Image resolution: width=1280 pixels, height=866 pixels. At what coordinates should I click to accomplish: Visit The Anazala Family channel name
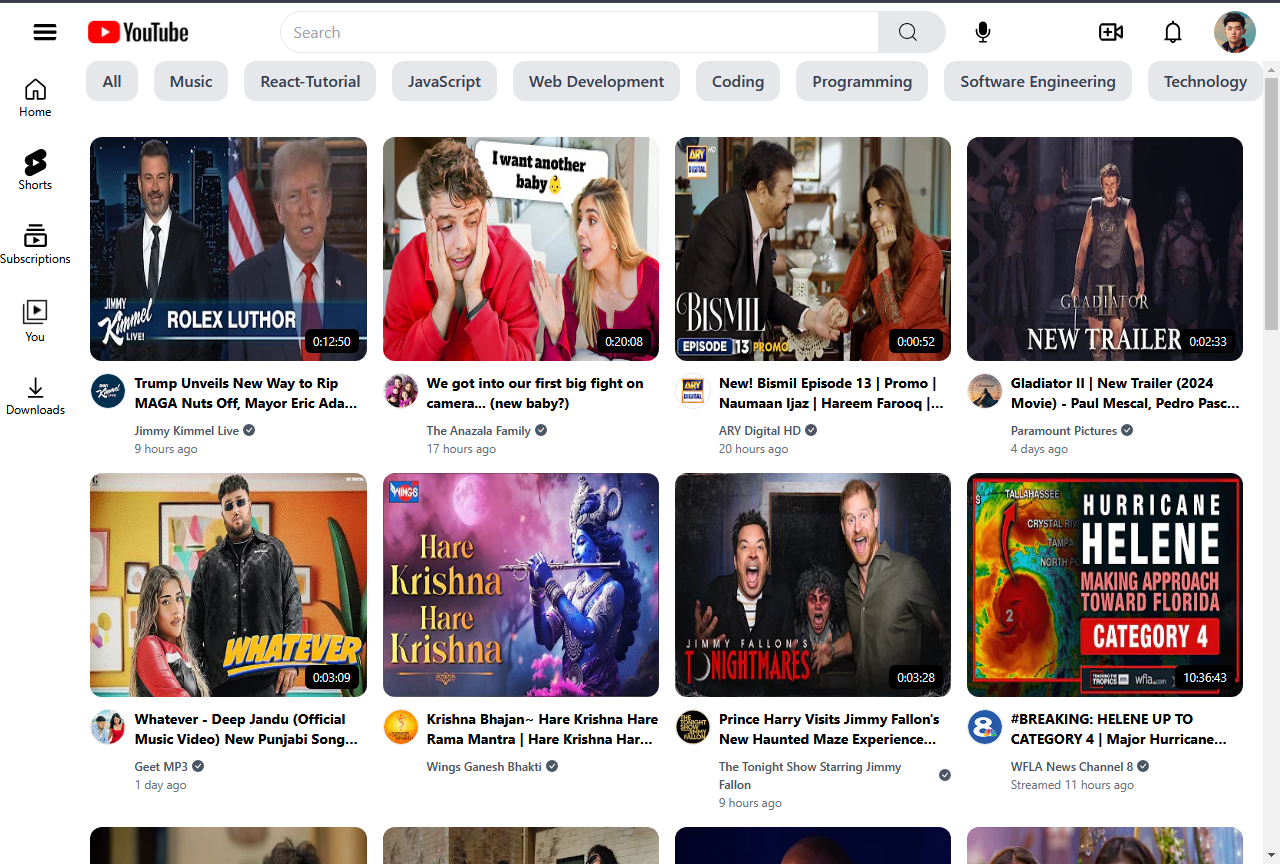pyautogui.click(x=479, y=431)
